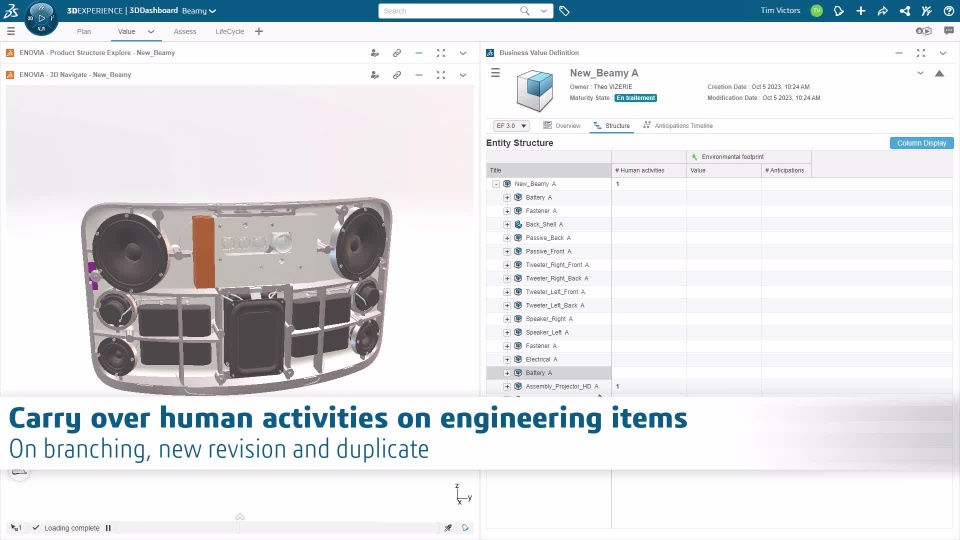Viewport: 960px width, 540px height.
Task: Open dropdown next to Beamy dashboard name
Action: click(x=212, y=11)
